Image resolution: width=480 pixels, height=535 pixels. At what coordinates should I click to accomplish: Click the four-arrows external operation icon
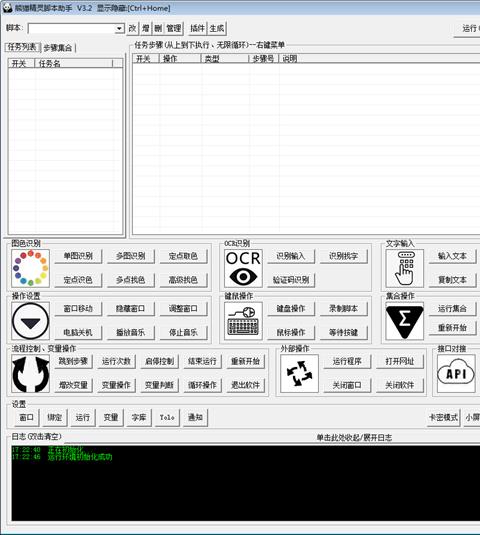(x=299, y=373)
